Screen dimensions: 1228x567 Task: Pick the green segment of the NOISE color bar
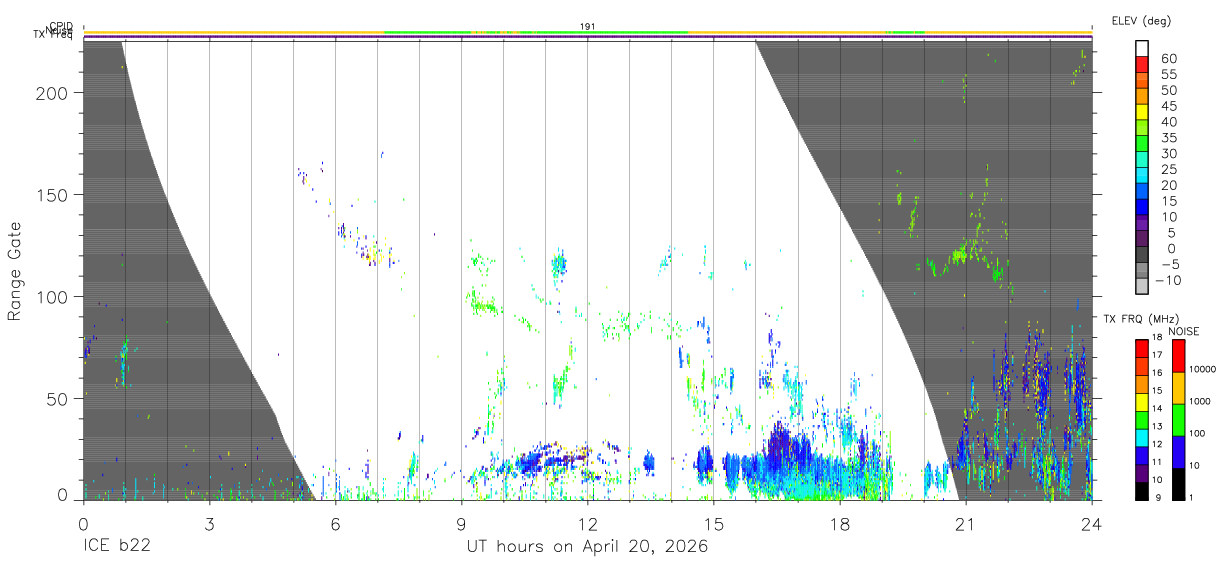point(1179,420)
